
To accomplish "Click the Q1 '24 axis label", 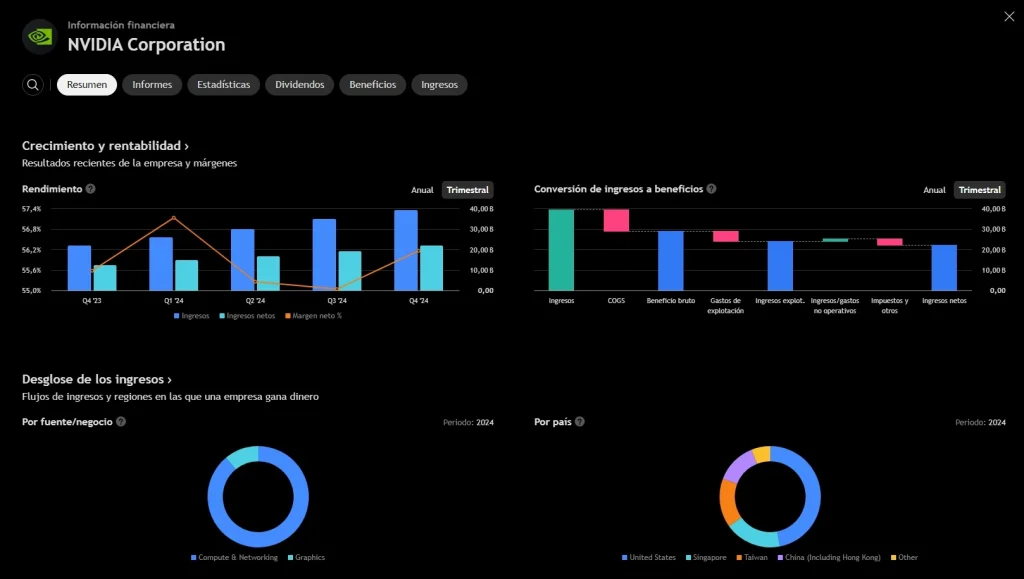I will [x=174, y=301].
